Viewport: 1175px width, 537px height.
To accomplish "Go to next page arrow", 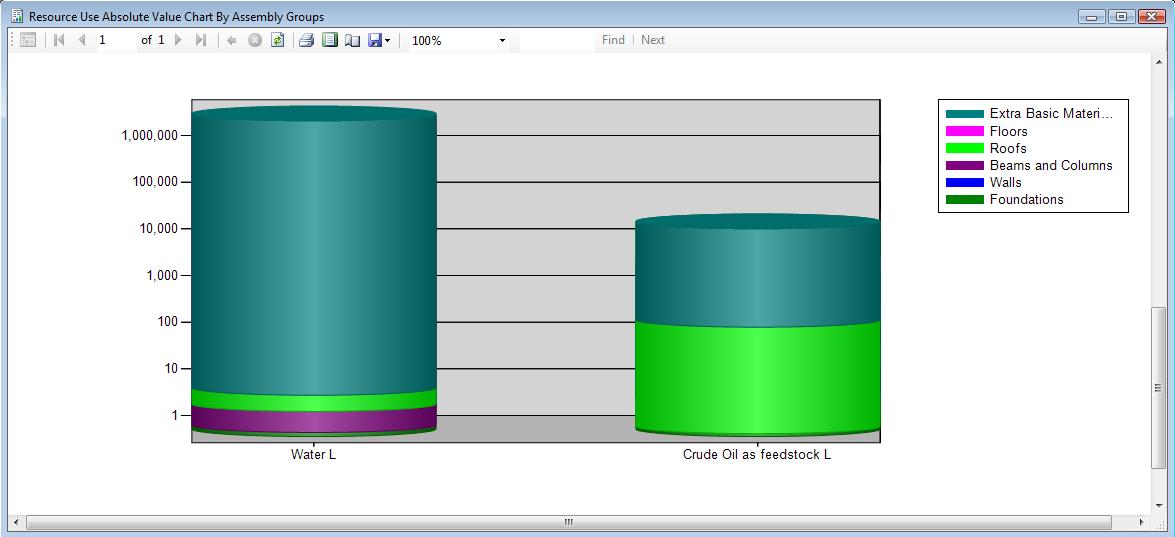I will point(178,40).
